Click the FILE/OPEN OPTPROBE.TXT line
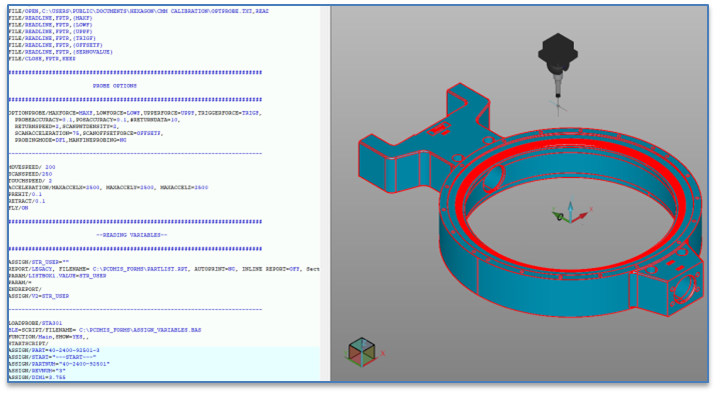Image resolution: width=716 pixels, height=393 pixels. (138, 11)
